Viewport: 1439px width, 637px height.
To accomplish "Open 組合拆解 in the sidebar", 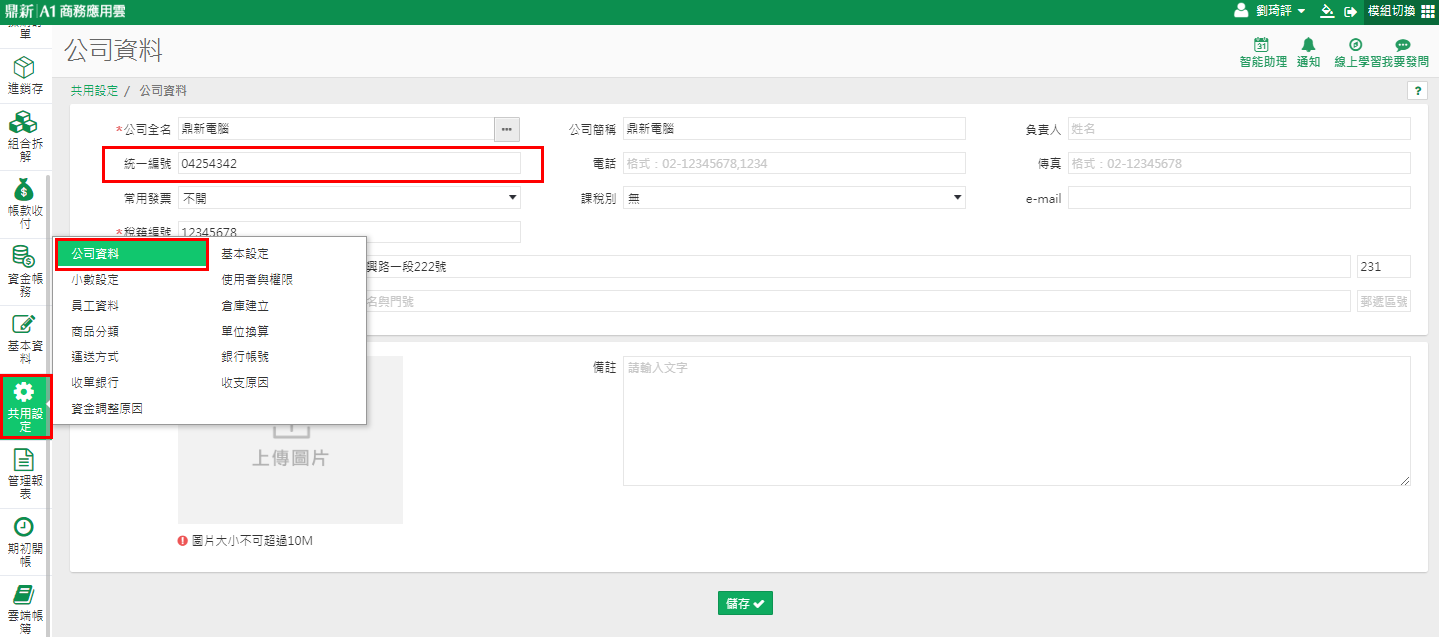I will tap(25, 136).
